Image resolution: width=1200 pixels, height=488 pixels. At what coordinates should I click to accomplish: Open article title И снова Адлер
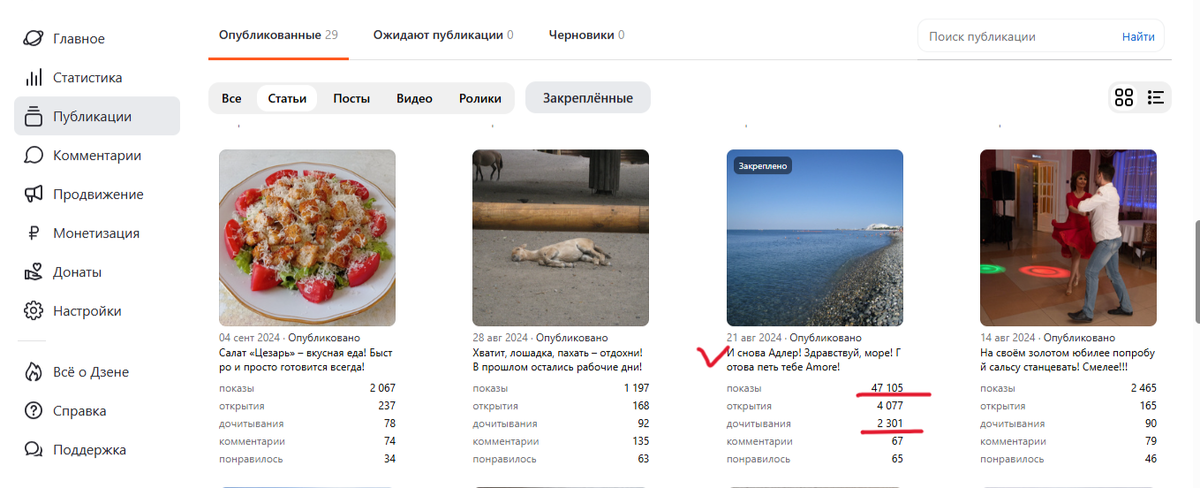click(815, 360)
